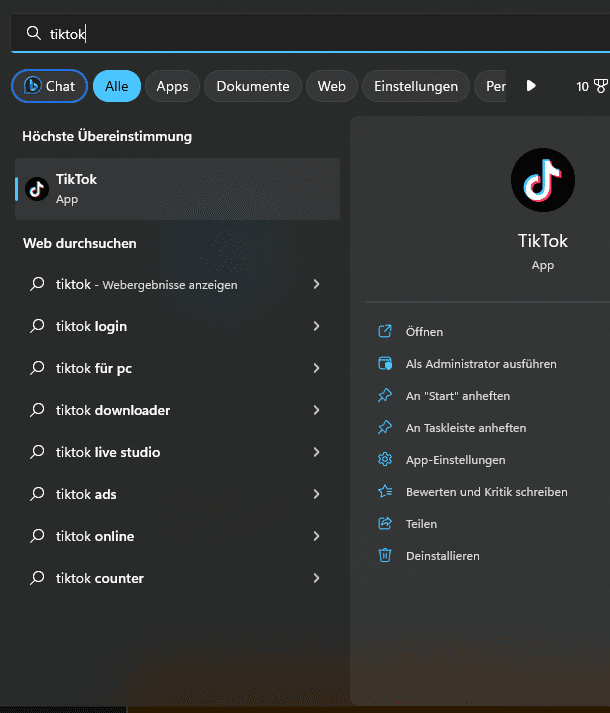Click the search icon beside tiktok counter
Screen dimensions: 610x713
(37, 578)
